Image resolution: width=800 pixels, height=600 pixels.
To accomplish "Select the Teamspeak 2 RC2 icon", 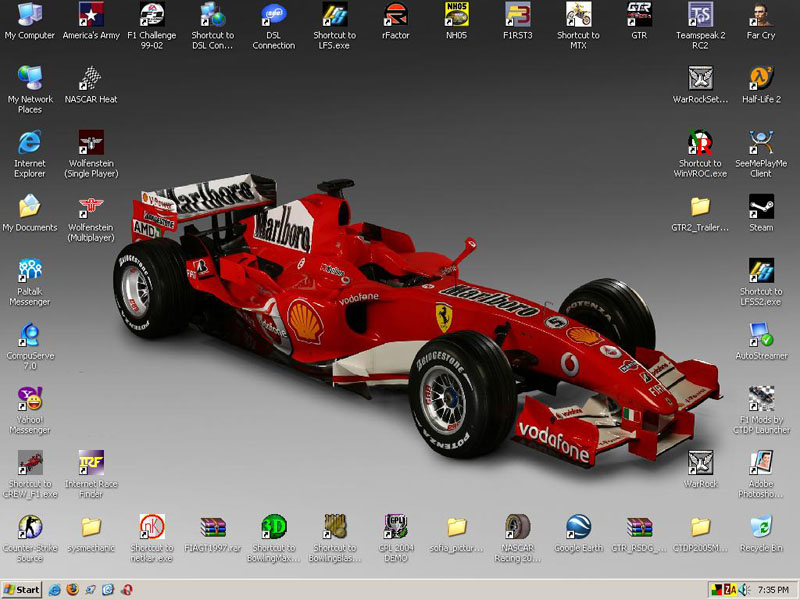I will point(700,26).
